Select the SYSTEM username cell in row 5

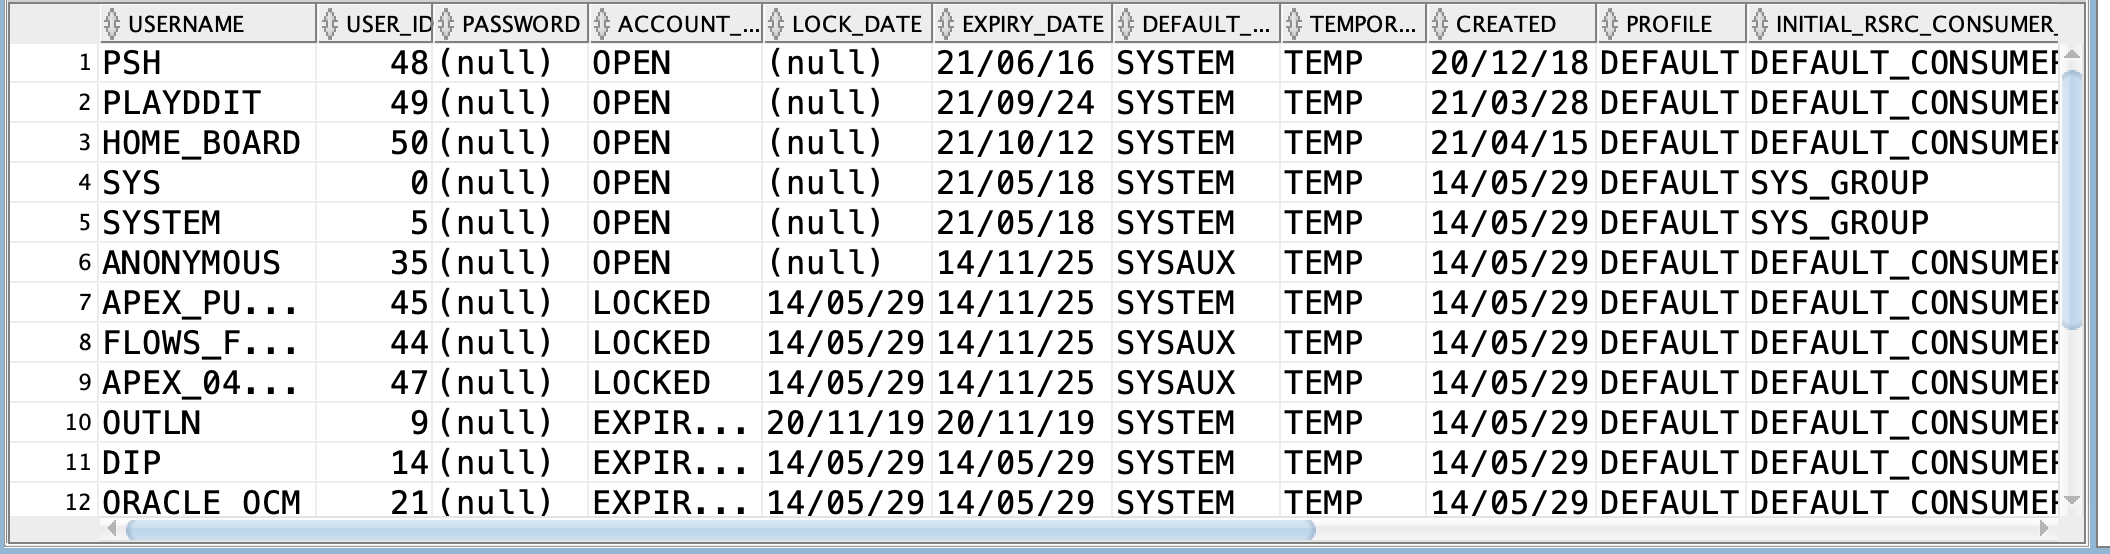click(x=208, y=223)
